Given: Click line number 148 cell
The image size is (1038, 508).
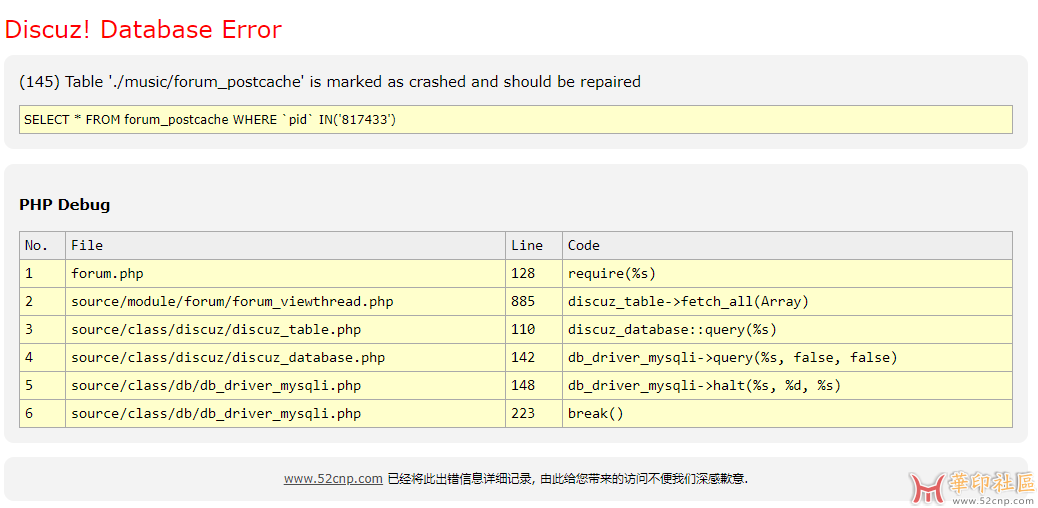Looking at the screenshot, I should pos(534,385).
